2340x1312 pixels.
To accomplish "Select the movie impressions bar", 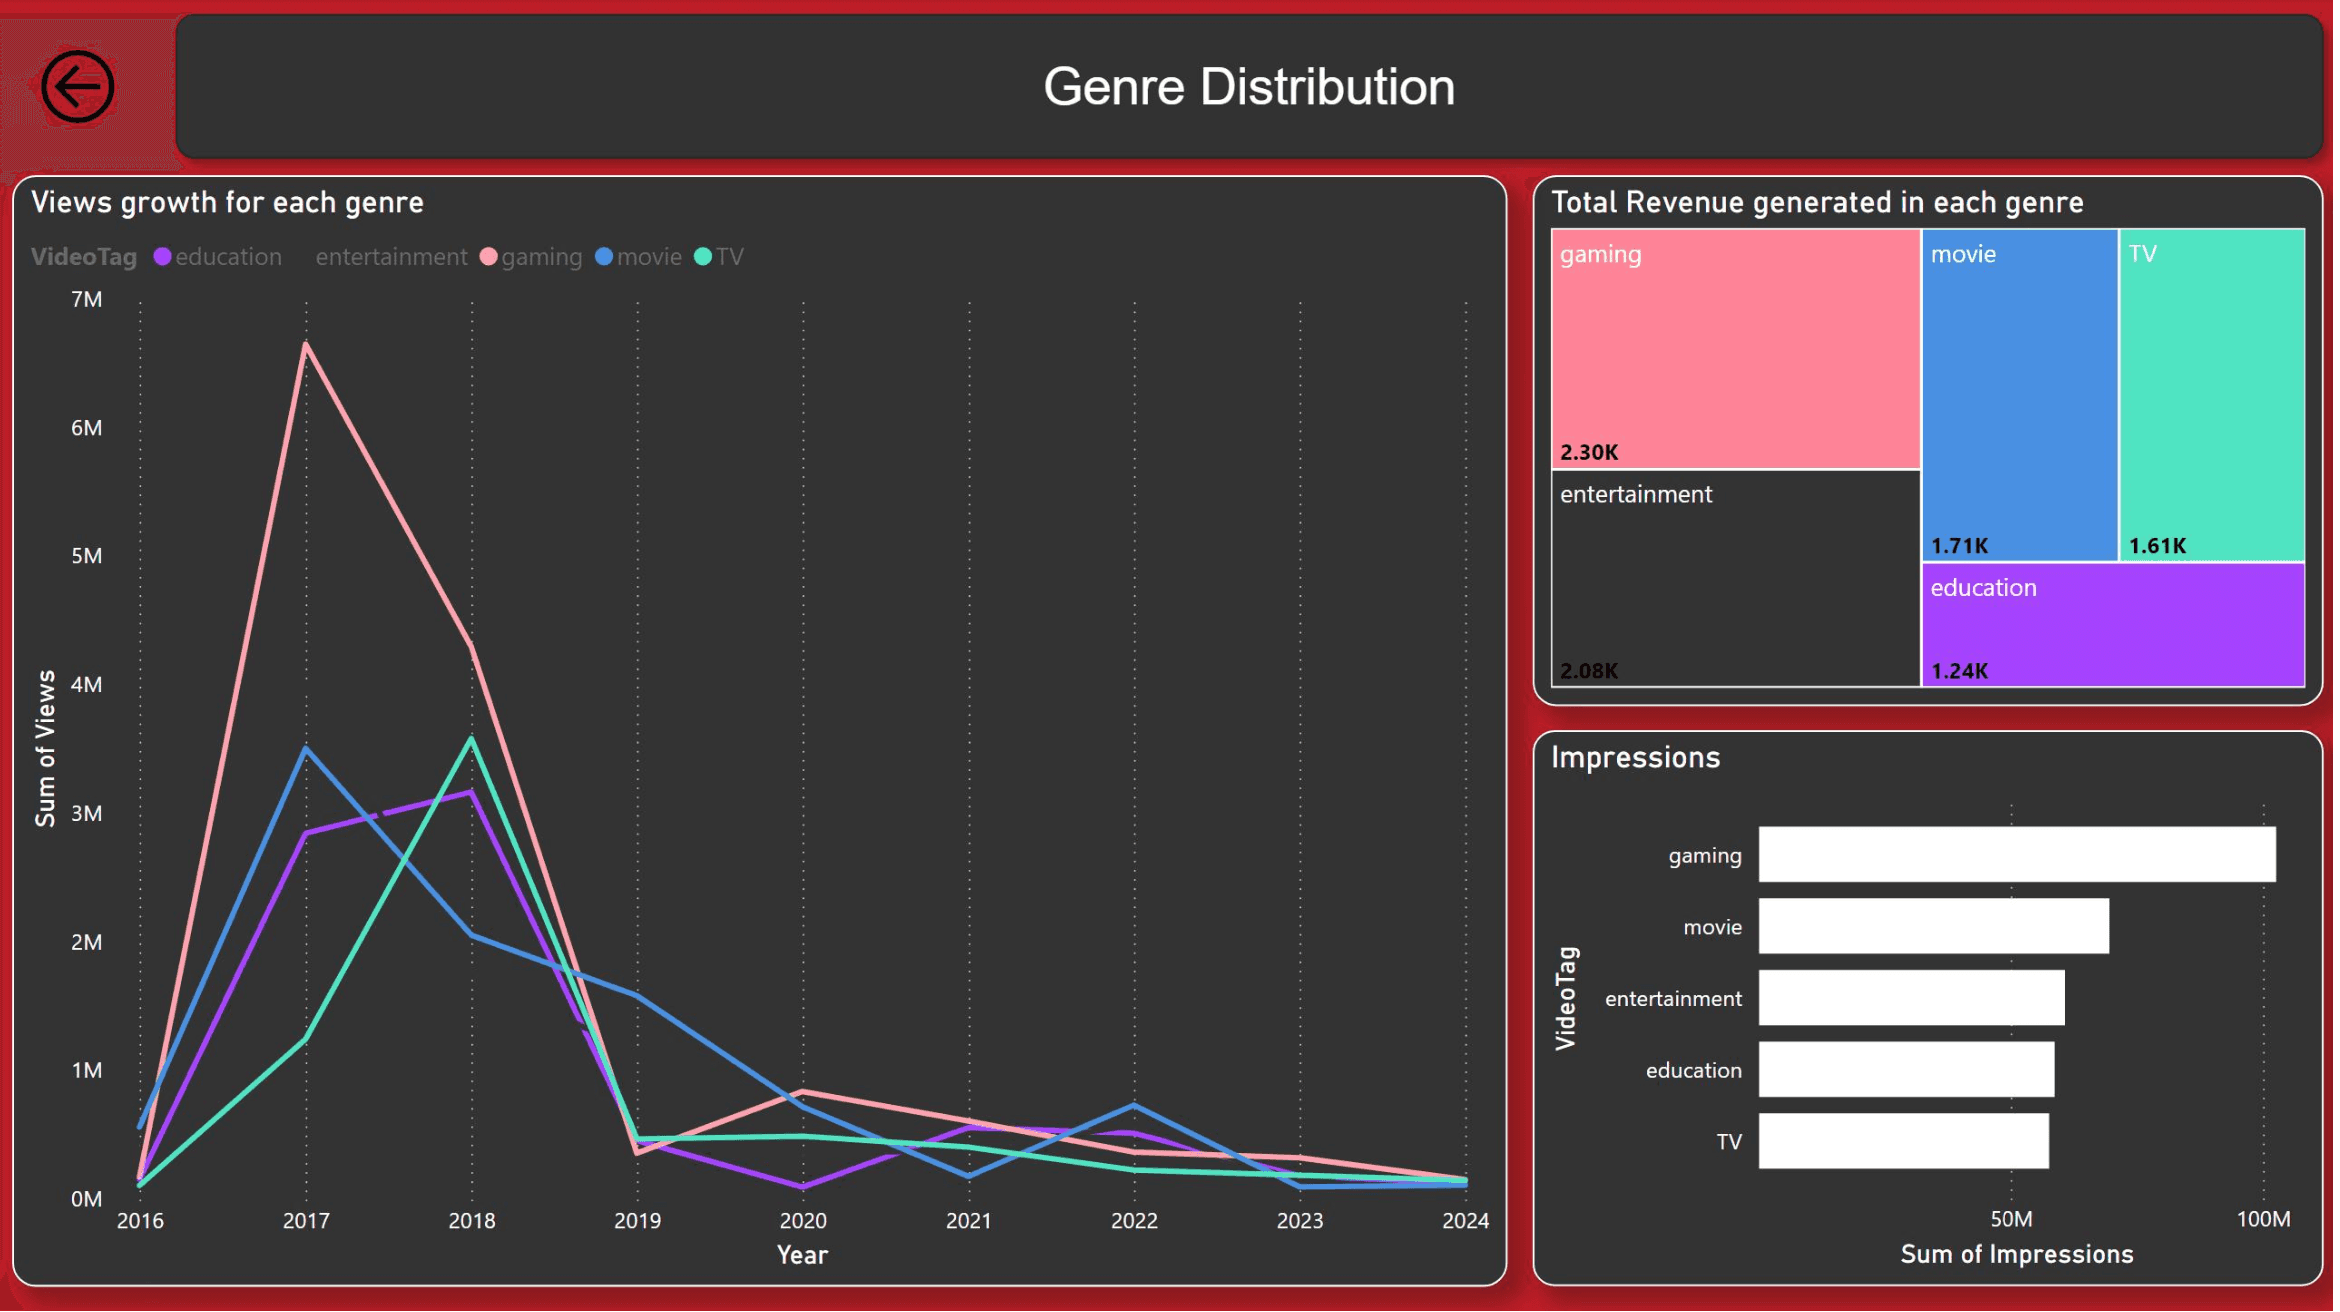I will coord(1938,928).
